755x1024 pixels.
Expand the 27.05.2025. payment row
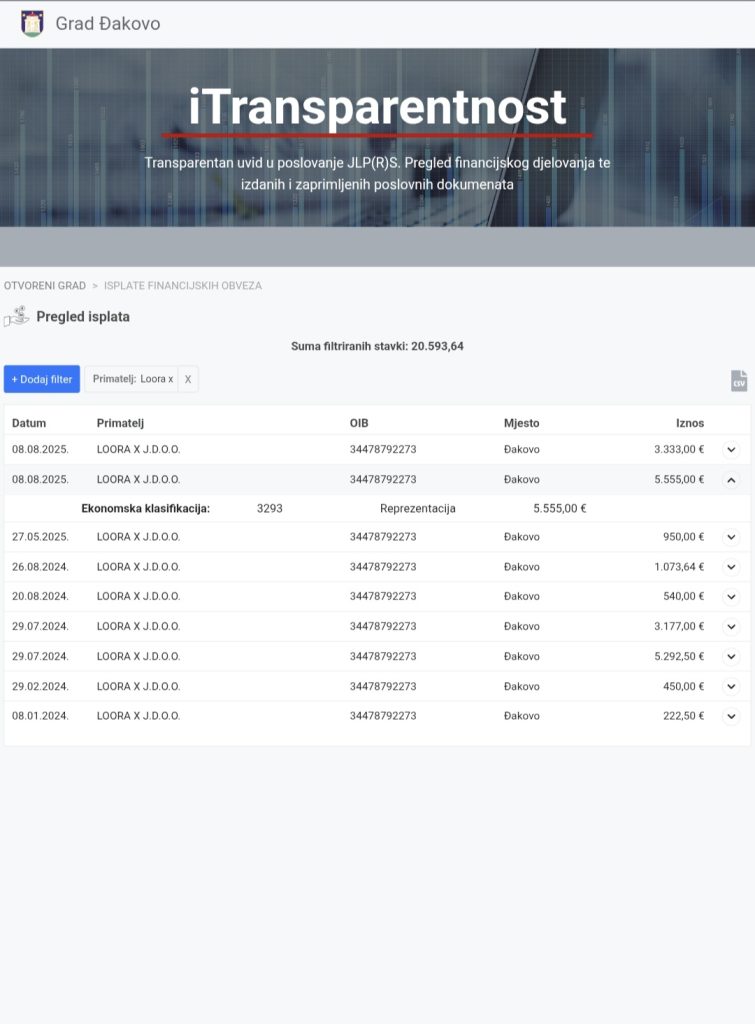tap(731, 537)
